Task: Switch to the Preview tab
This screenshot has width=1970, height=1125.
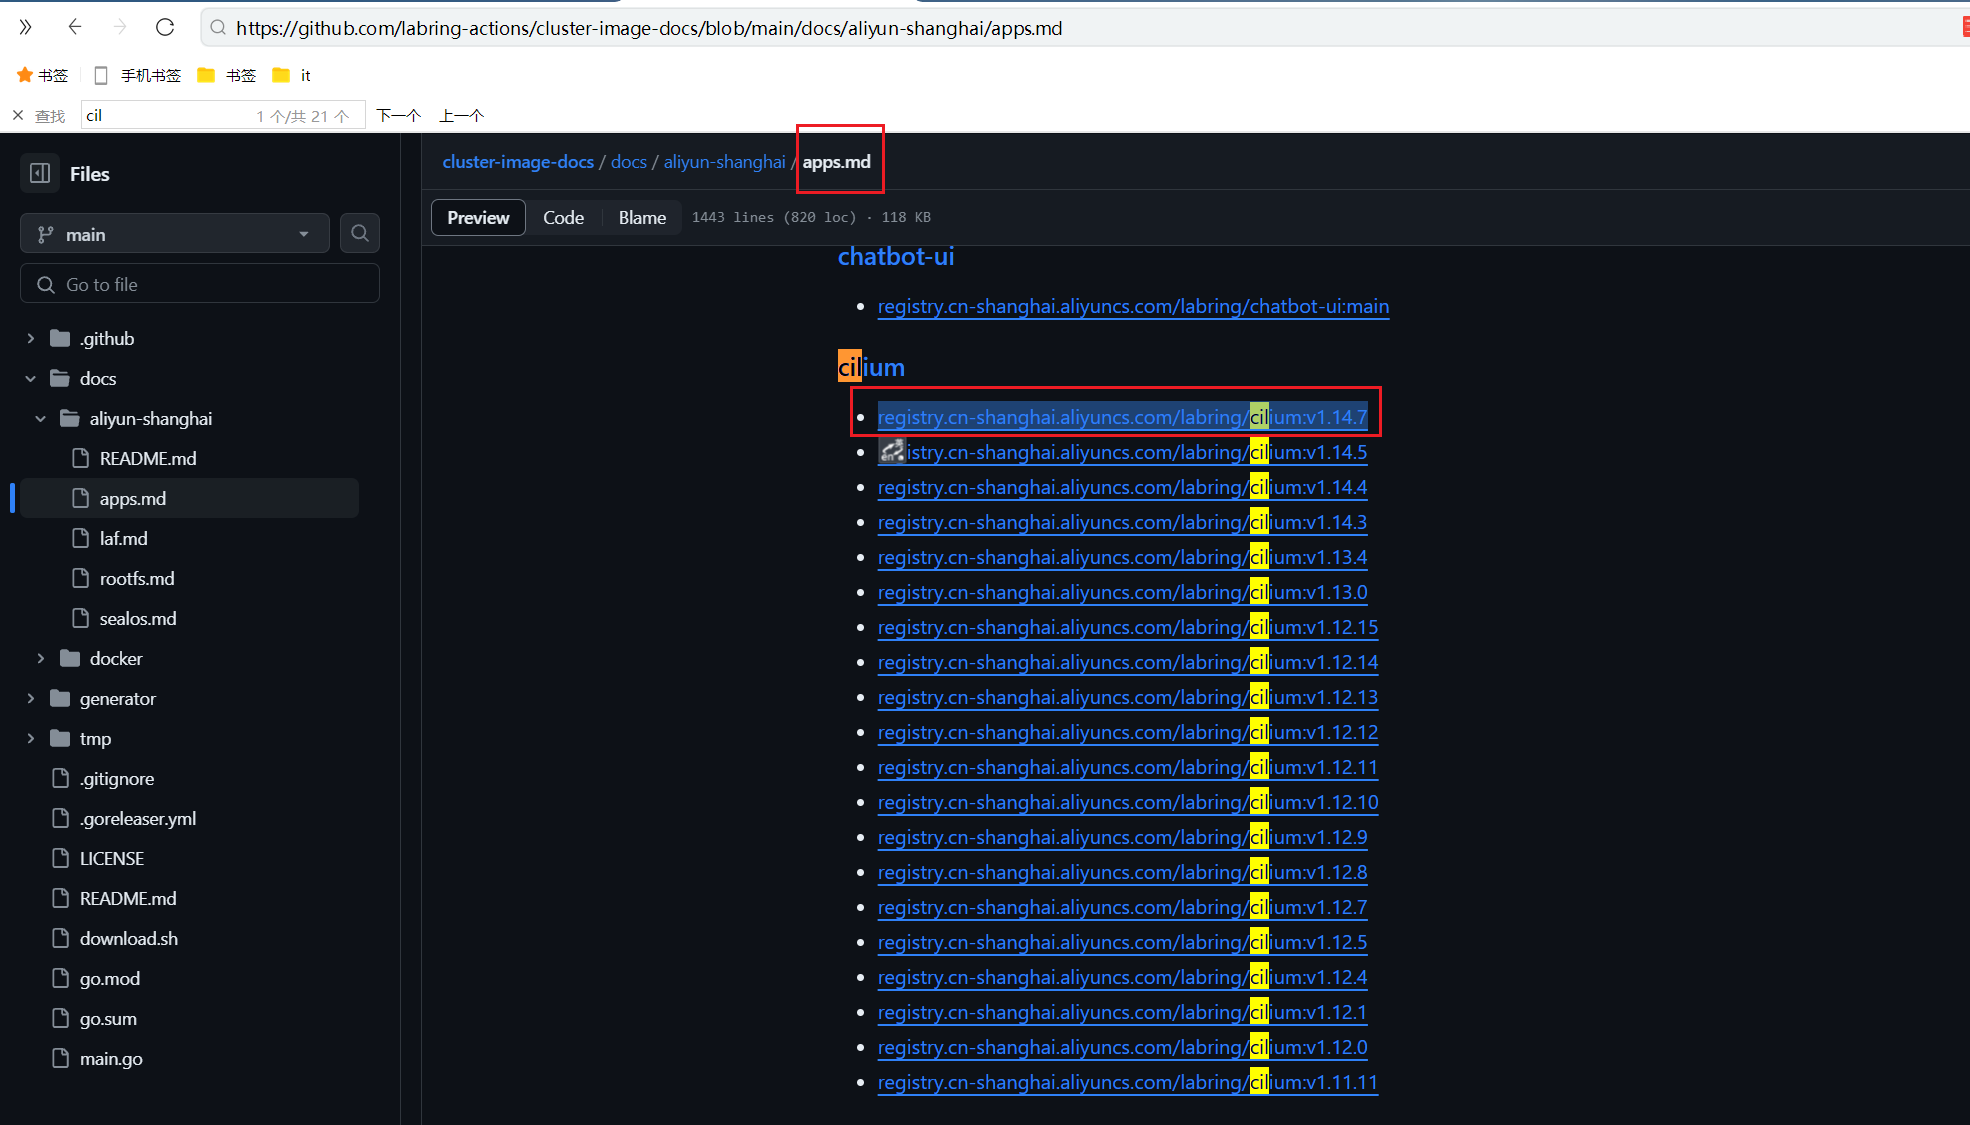Action: coord(478,217)
